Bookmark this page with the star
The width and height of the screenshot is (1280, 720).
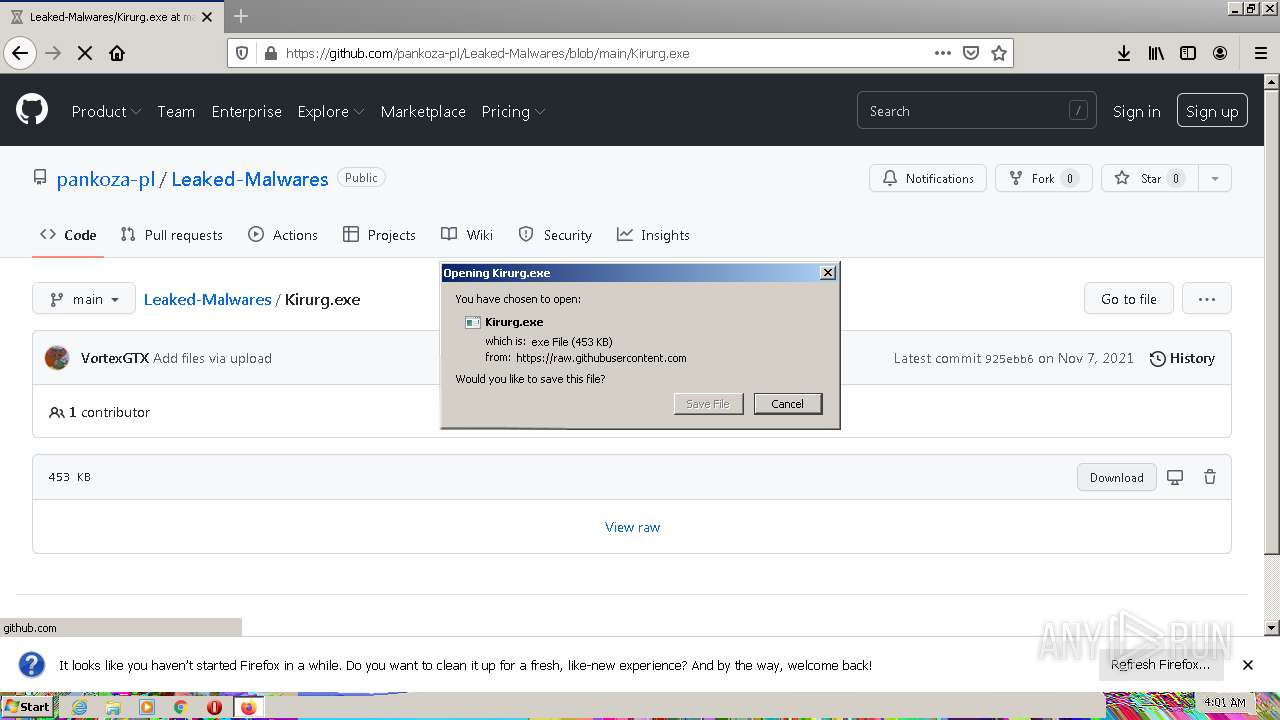[998, 53]
